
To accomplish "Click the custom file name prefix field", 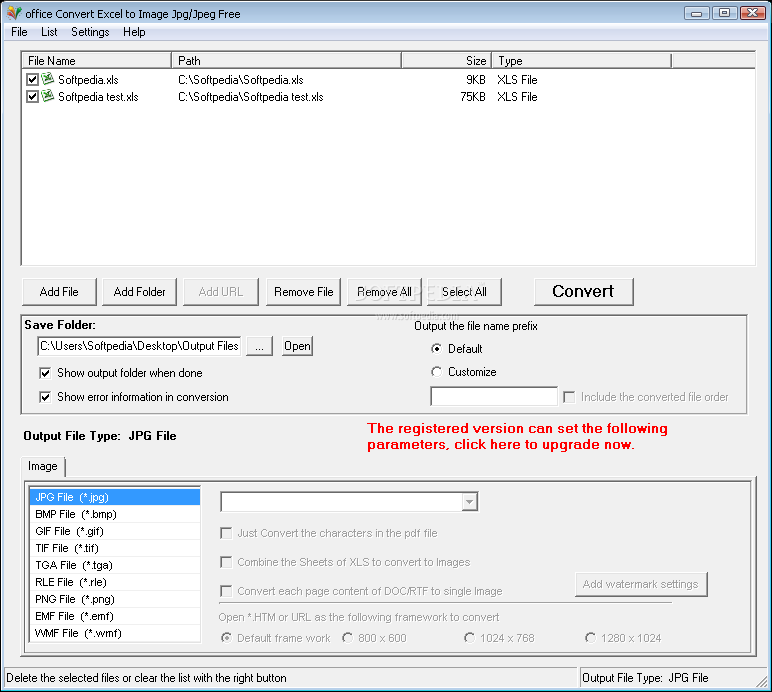I will 494,396.
